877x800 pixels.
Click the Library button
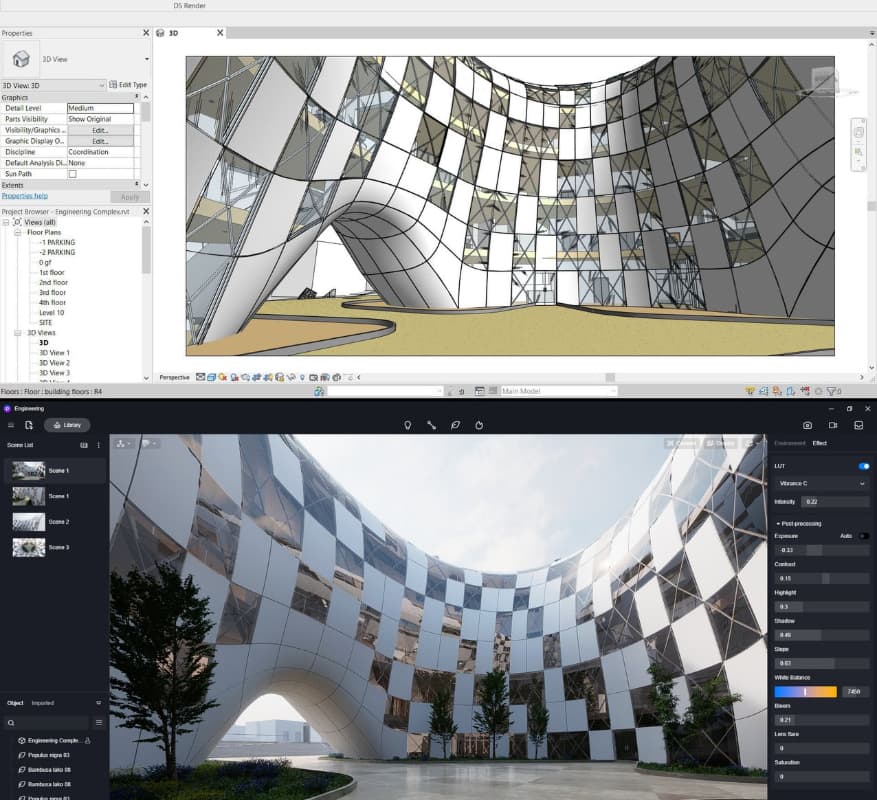coord(66,425)
